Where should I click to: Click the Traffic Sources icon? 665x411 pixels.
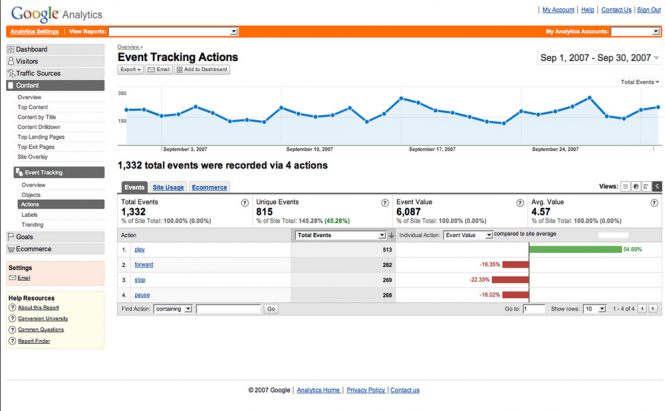tap(11, 73)
